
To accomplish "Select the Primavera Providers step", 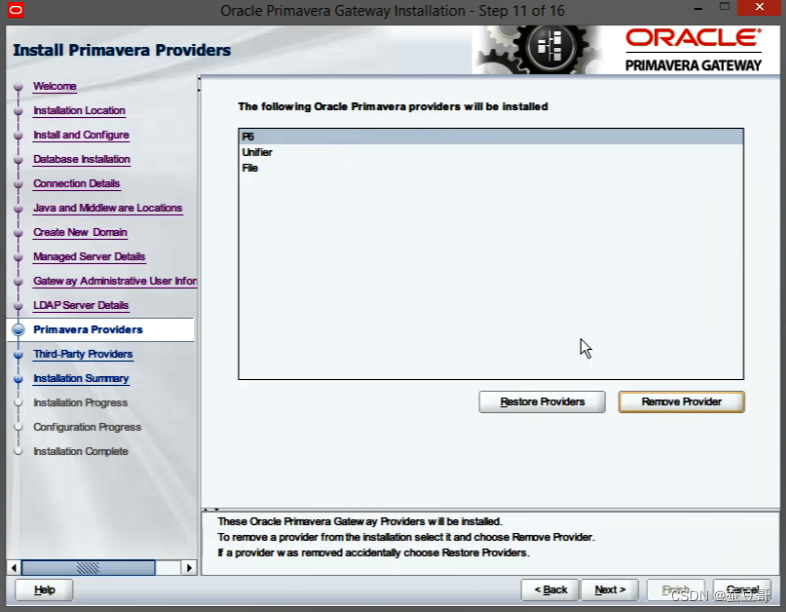I will [x=88, y=330].
